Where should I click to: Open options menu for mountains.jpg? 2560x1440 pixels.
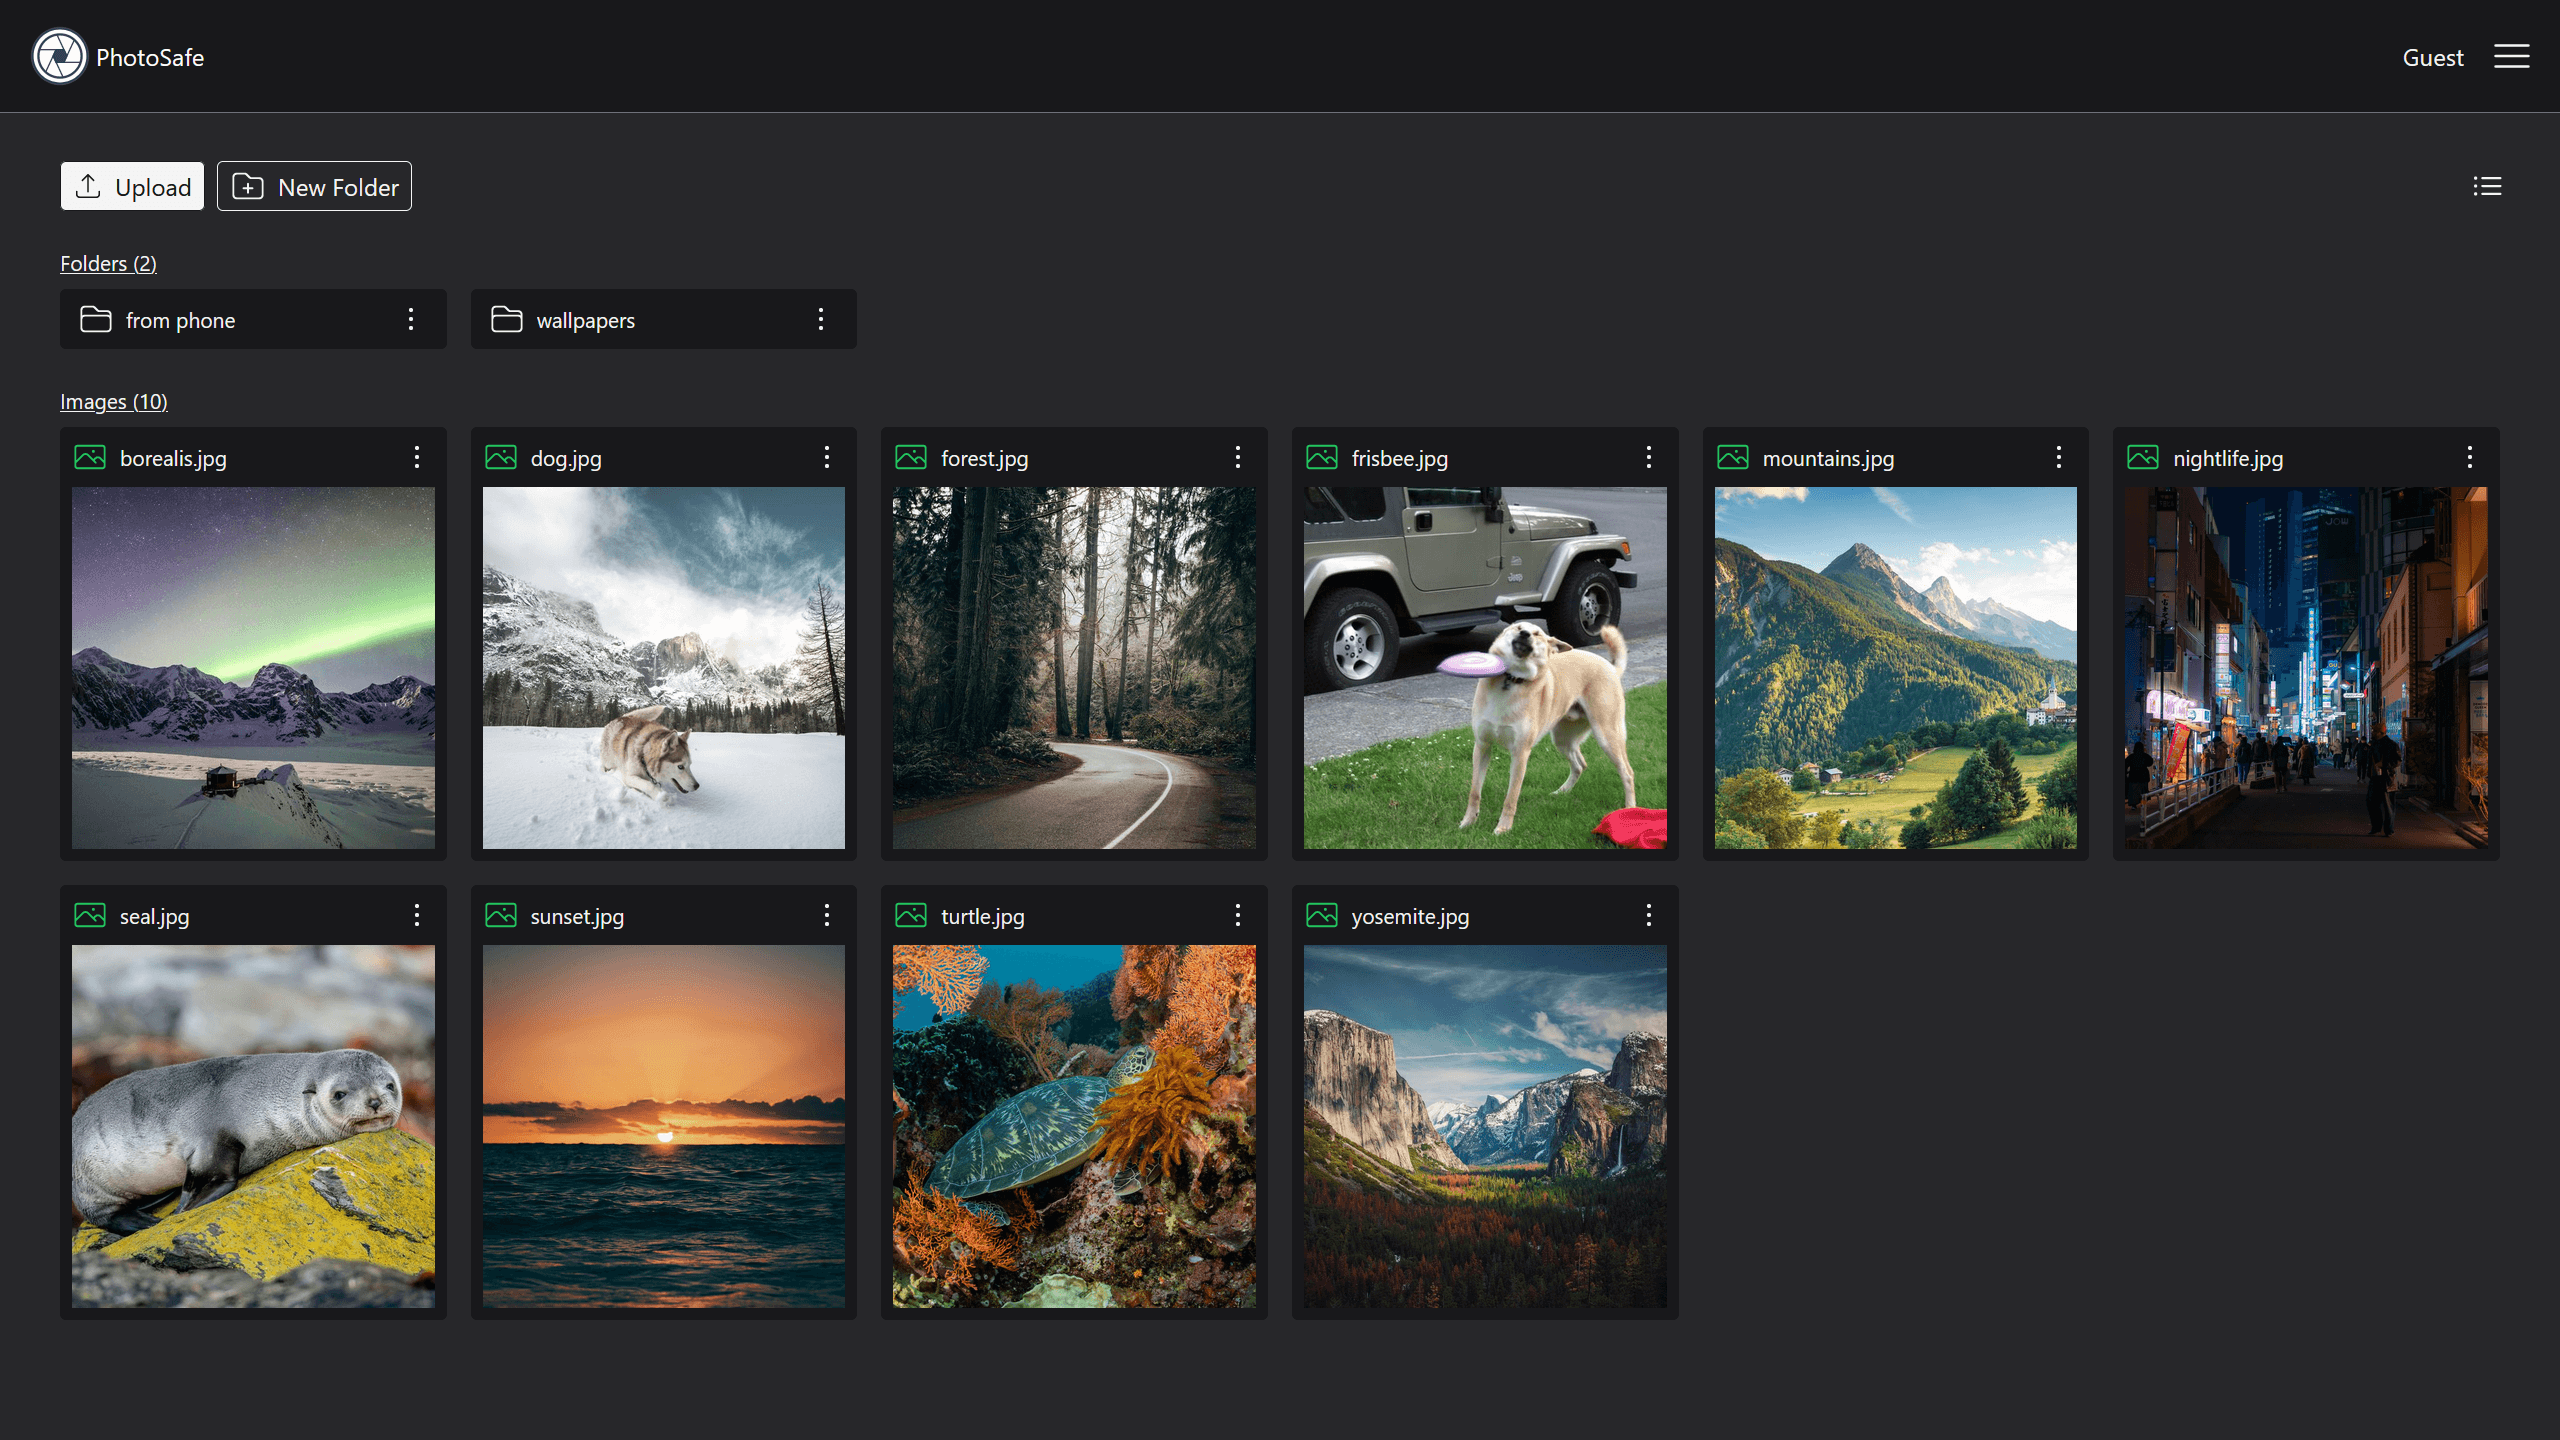[2061, 457]
